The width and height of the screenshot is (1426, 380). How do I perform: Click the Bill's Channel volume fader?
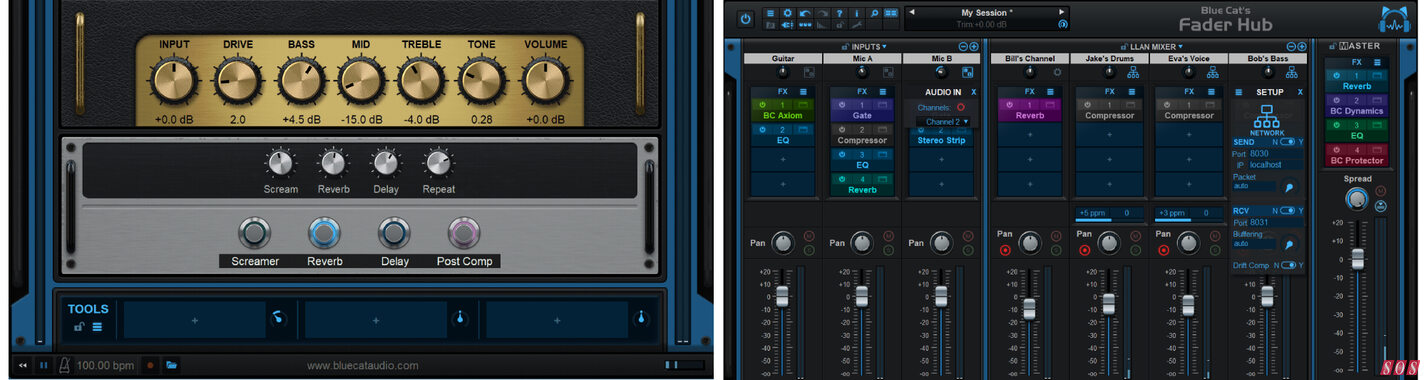pos(1030,308)
